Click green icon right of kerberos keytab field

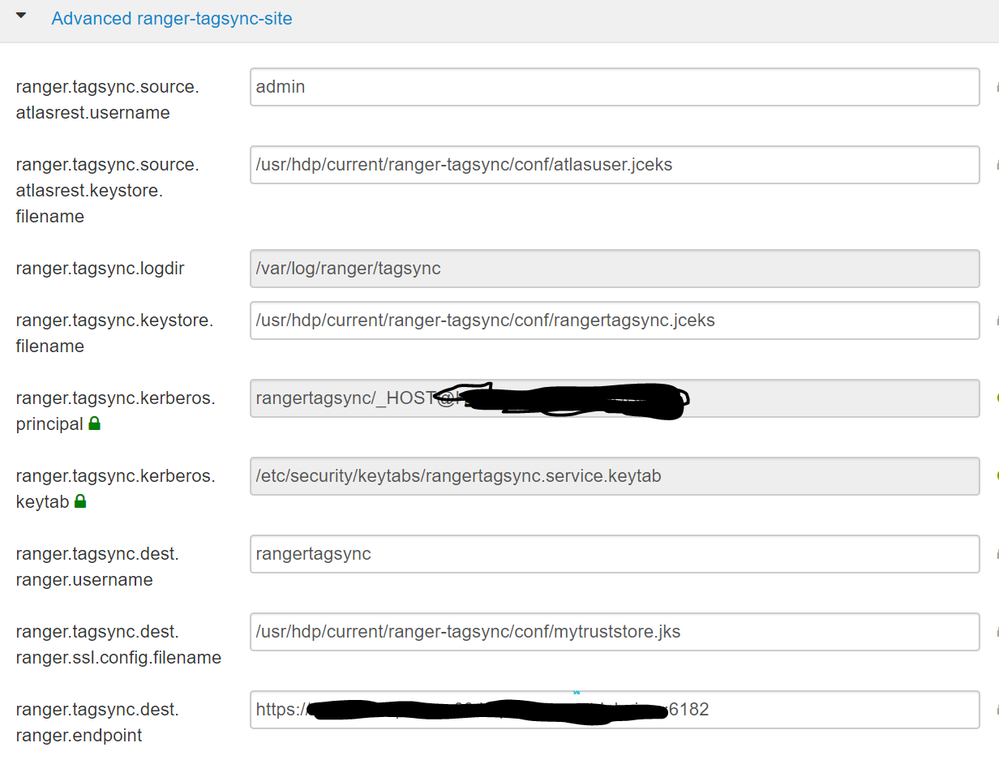click(996, 476)
